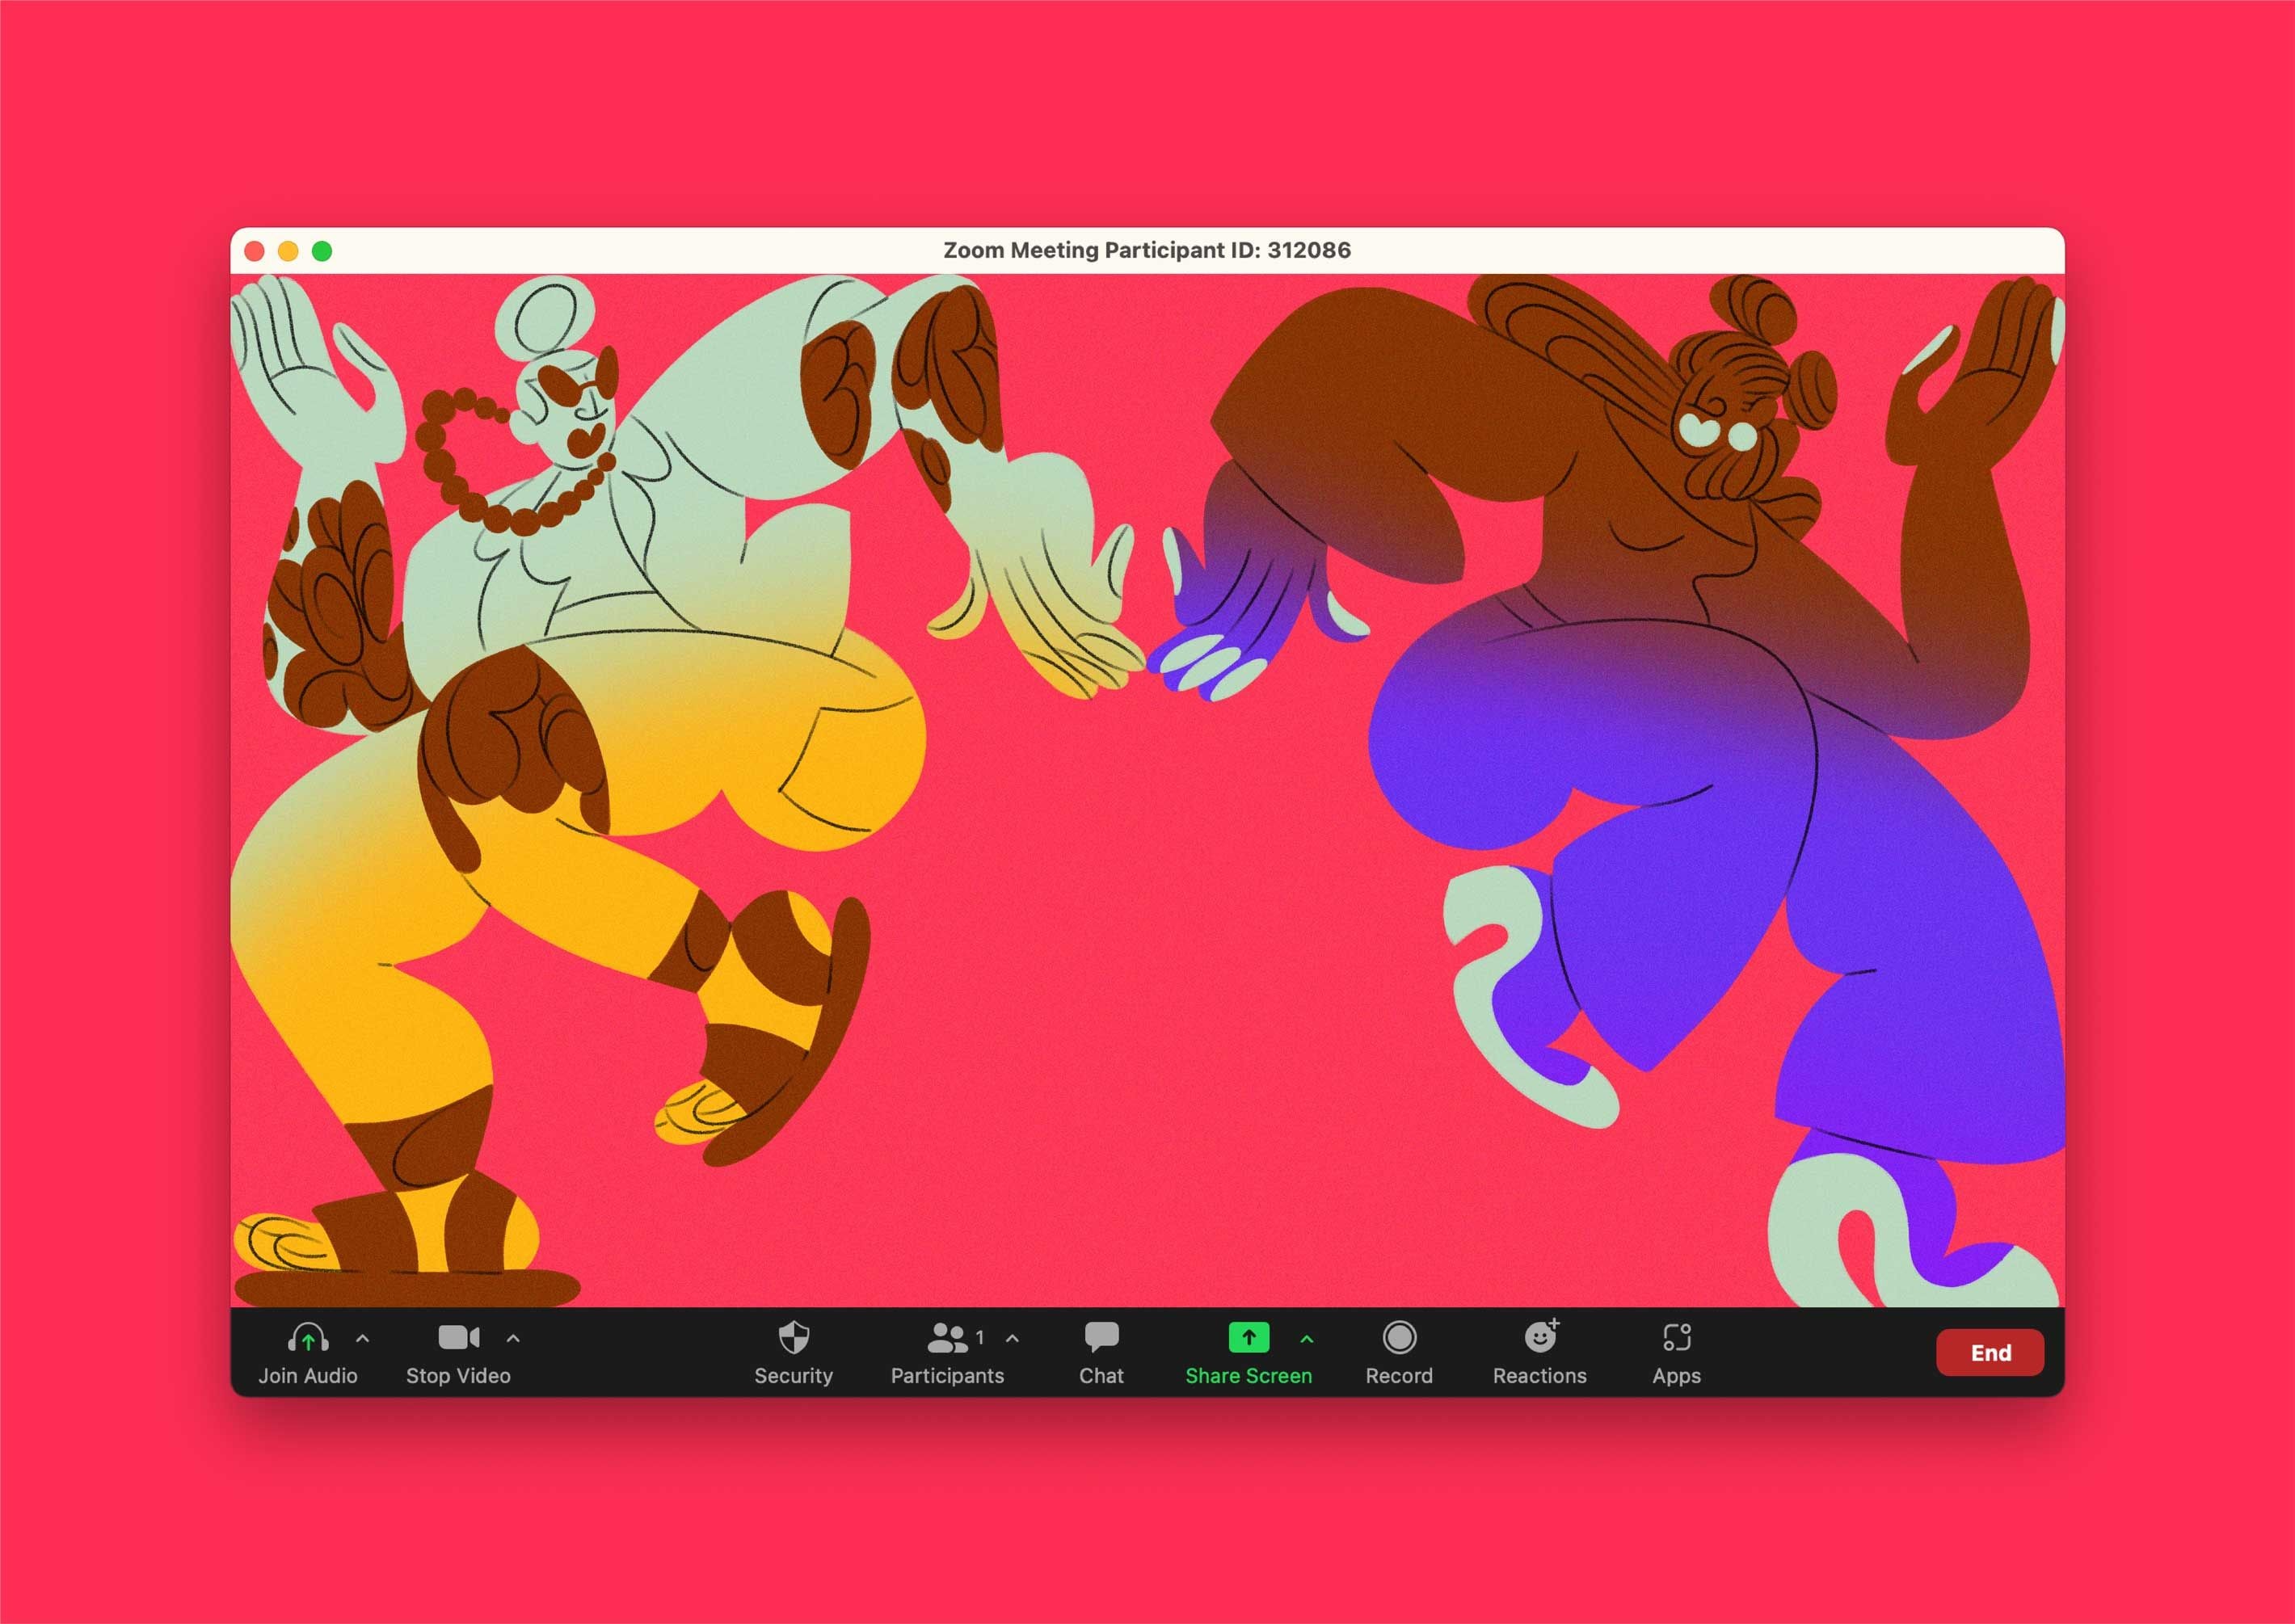Image resolution: width=2295 pixels, height=1624 pixels.
Task: Expand the Participants chevron menu
Action: pos(1012,1338)
